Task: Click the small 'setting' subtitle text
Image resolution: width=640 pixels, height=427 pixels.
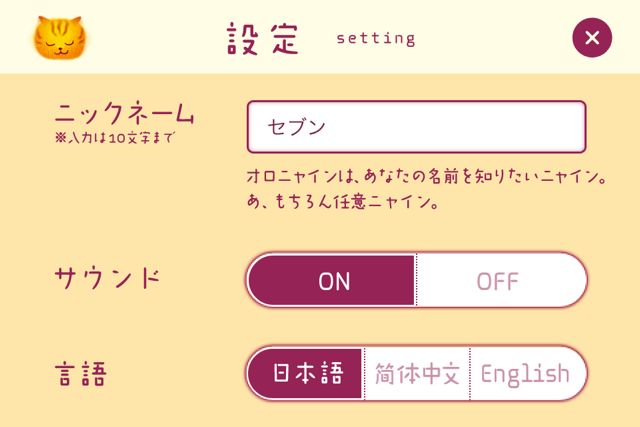Action: [376, 38]
